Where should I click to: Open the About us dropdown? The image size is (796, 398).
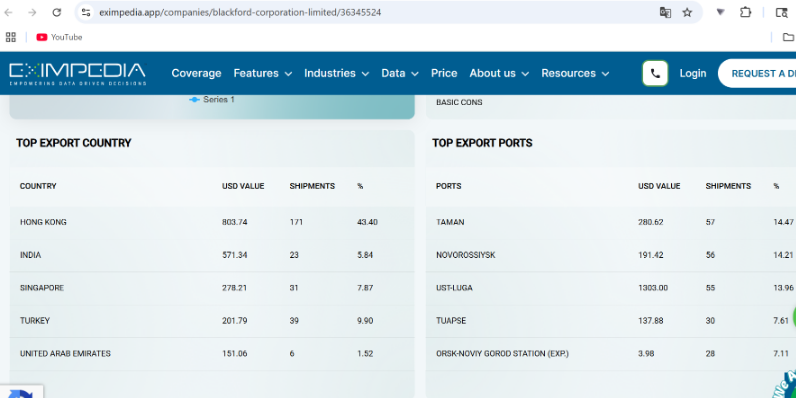tap(499, 73)
